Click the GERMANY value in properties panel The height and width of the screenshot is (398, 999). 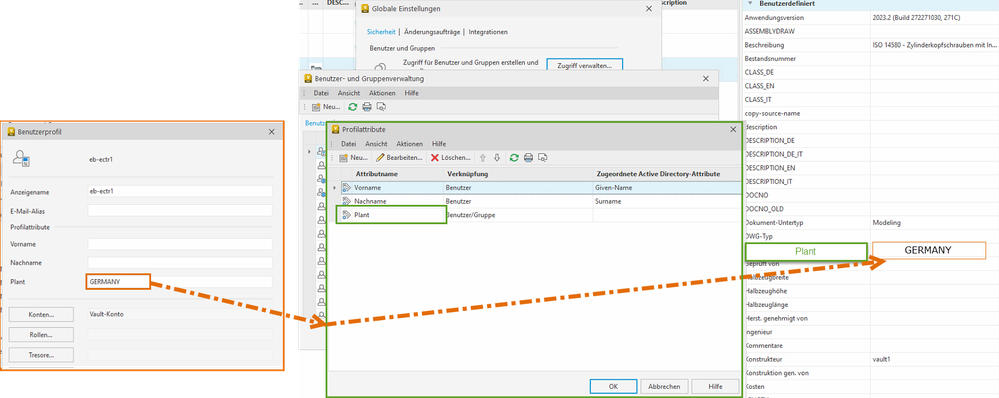click(x=928, y=250)
